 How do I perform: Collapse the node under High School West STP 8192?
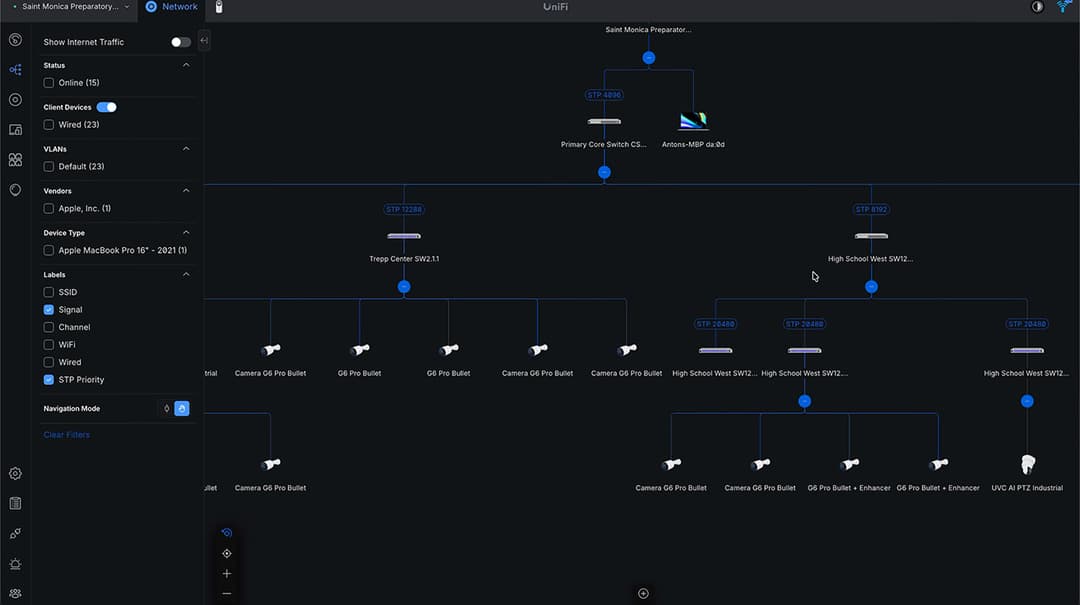tap(871, 287)
